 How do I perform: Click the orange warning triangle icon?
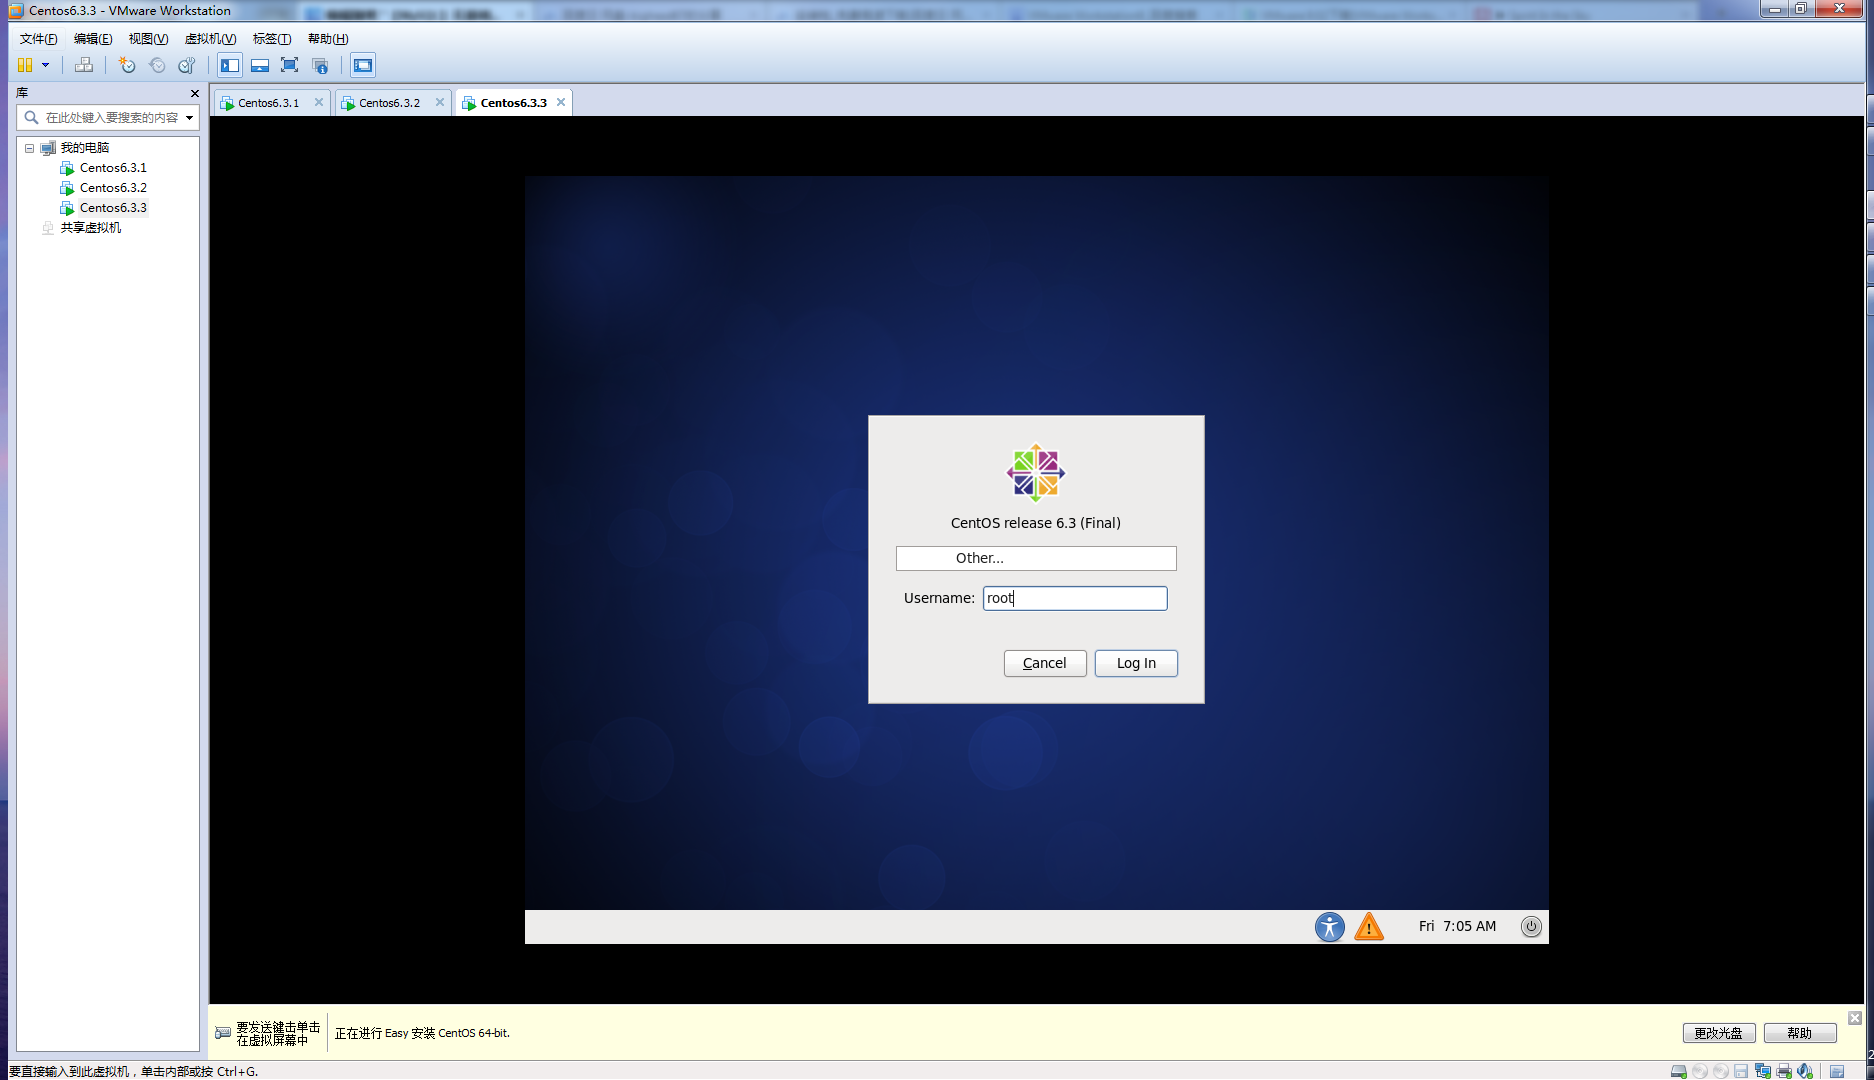[1369, 927]
